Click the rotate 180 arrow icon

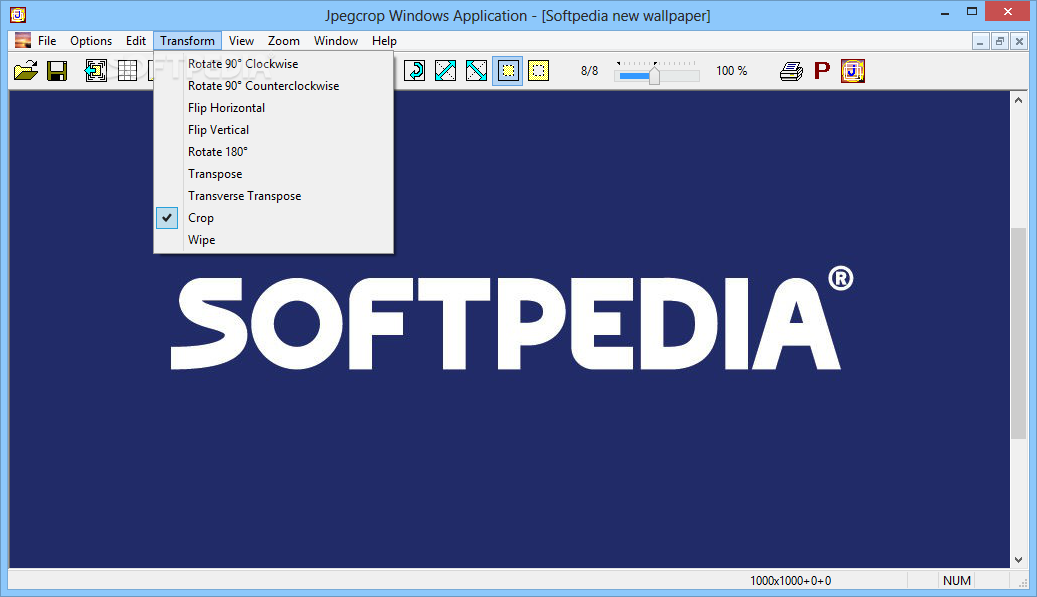[x=415, y=71]
